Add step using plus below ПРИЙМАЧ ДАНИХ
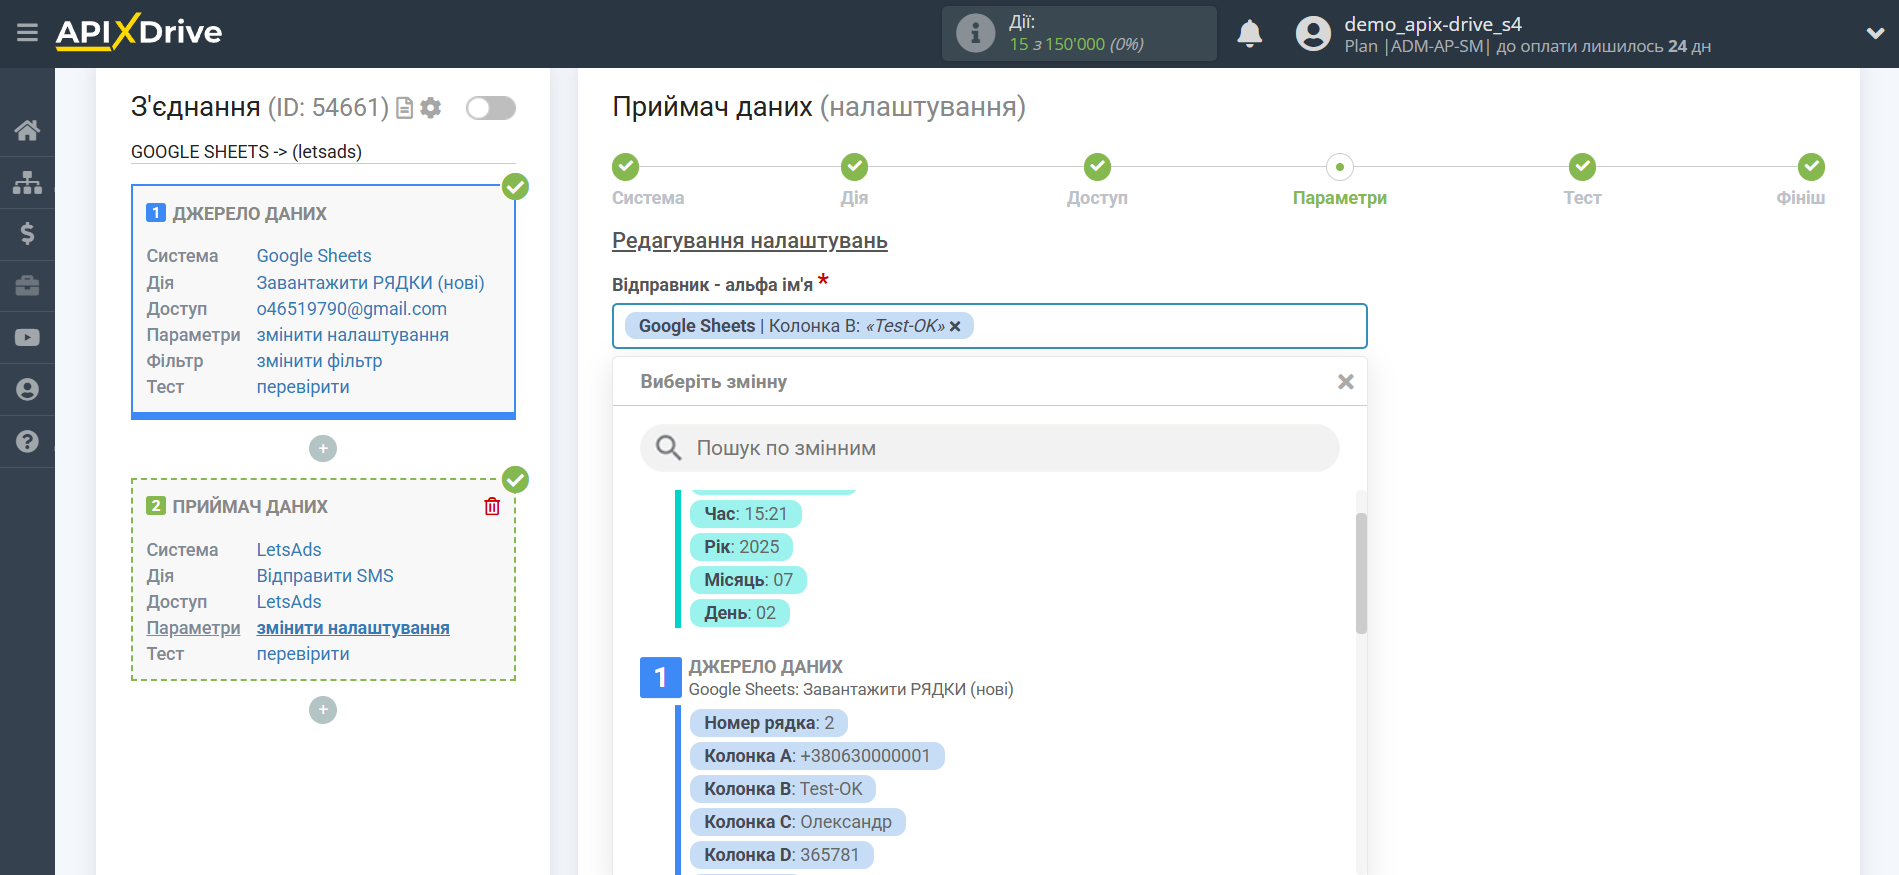Image resolution: width=1899 pixels, height=875 pixels. tap(323, 710)
